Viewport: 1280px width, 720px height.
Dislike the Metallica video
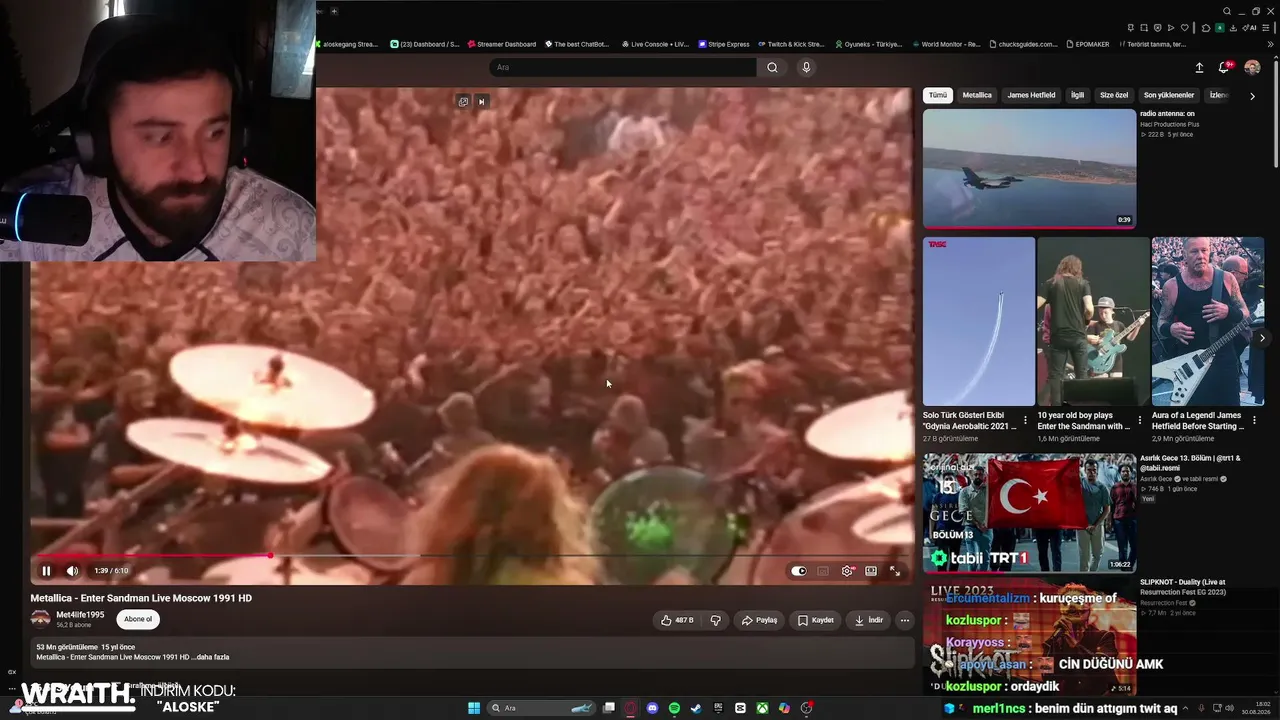point(715,620)
